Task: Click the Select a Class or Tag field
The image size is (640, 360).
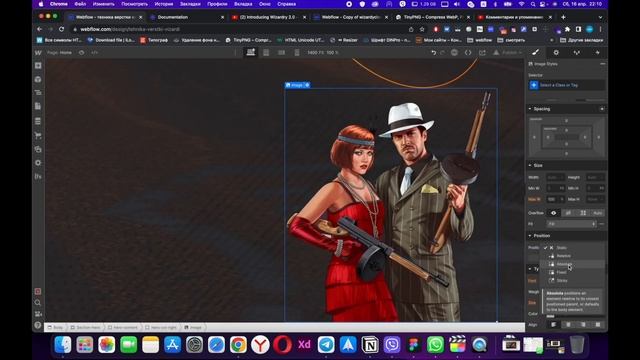Action: point(567,85)
